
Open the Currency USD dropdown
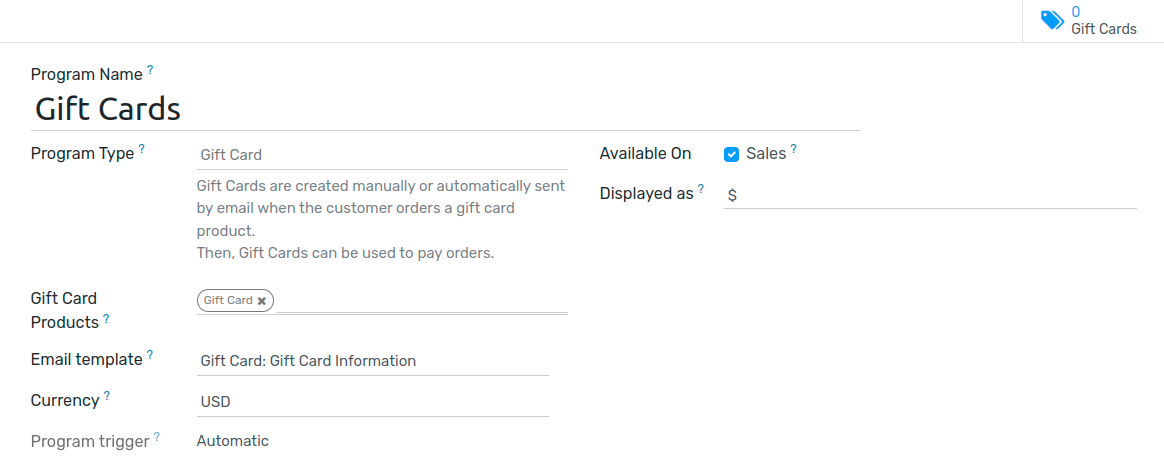click(x=372, y=402)
